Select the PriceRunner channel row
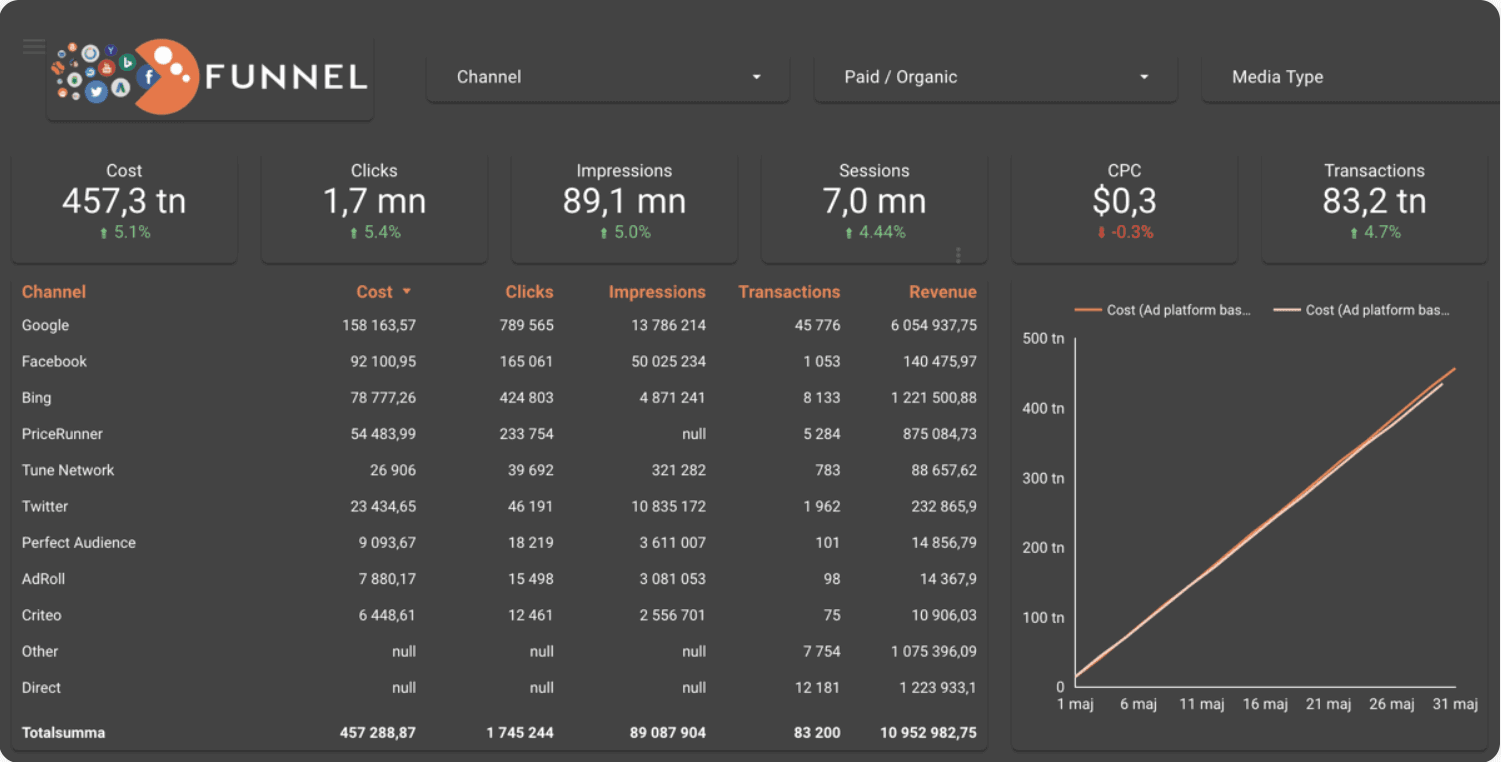 [x=499, y=434]
